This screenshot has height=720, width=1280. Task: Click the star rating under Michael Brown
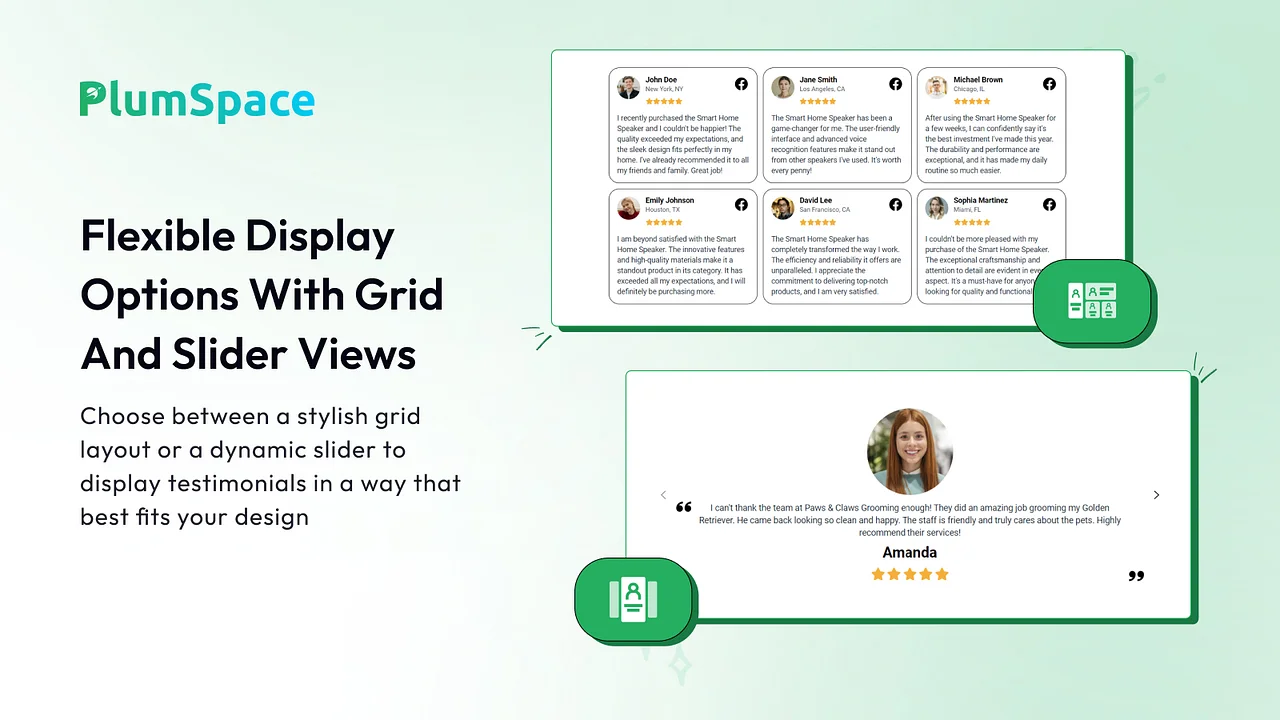click(971, 101)
